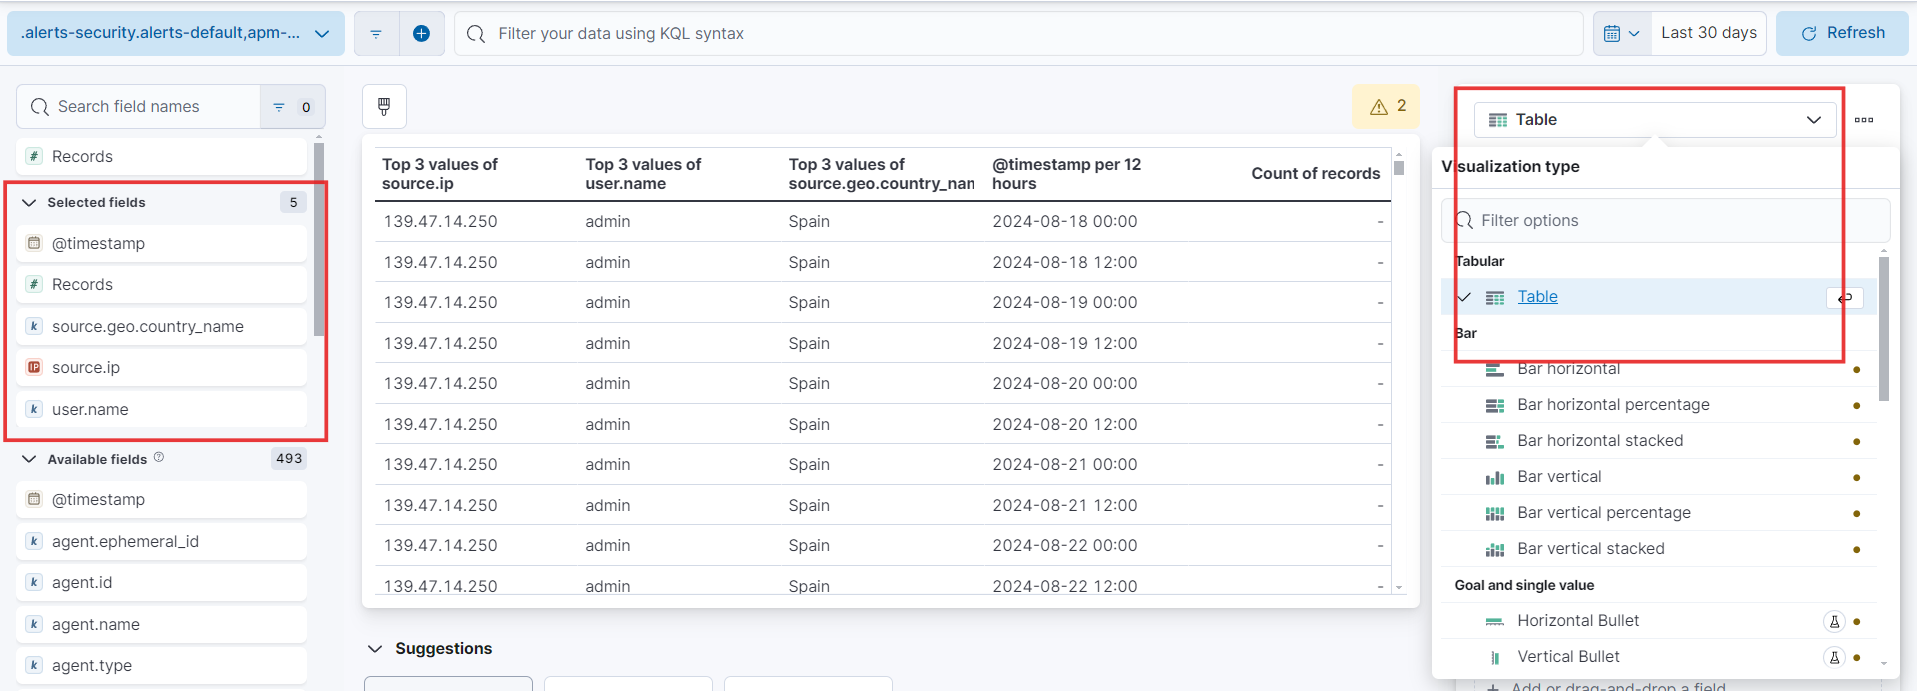Open the three-dot options beside Table
1917x691 pixels.
(1864, 120)
